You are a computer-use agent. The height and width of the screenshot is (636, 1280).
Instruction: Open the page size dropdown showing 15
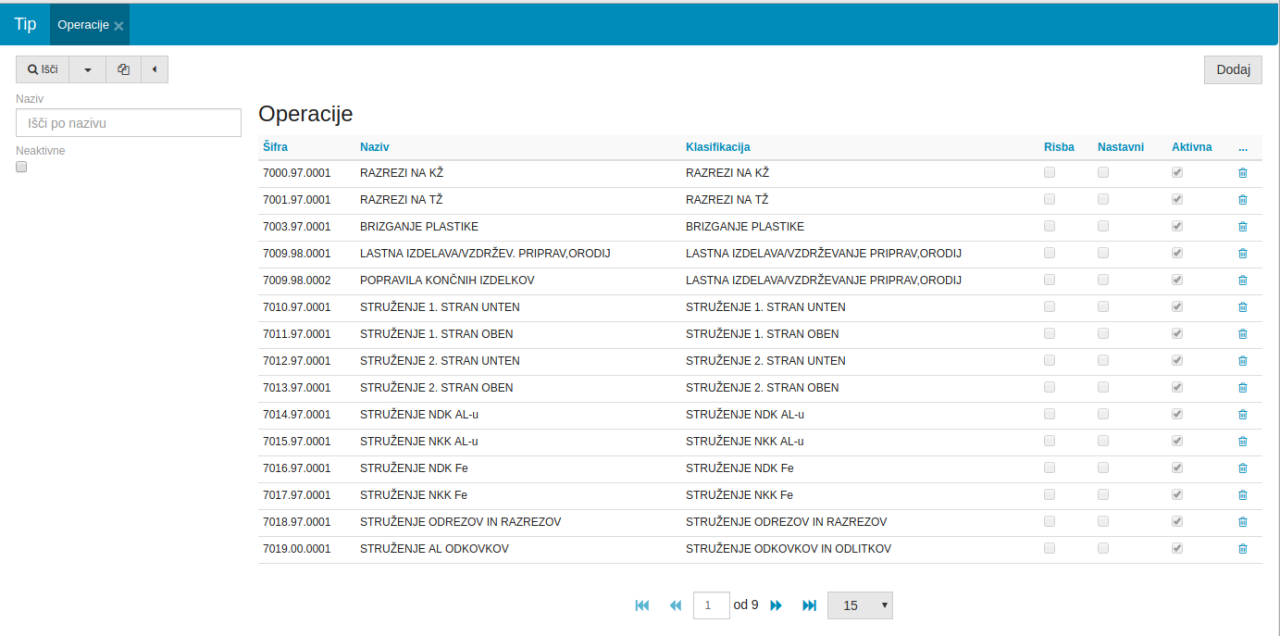[859, 606]
